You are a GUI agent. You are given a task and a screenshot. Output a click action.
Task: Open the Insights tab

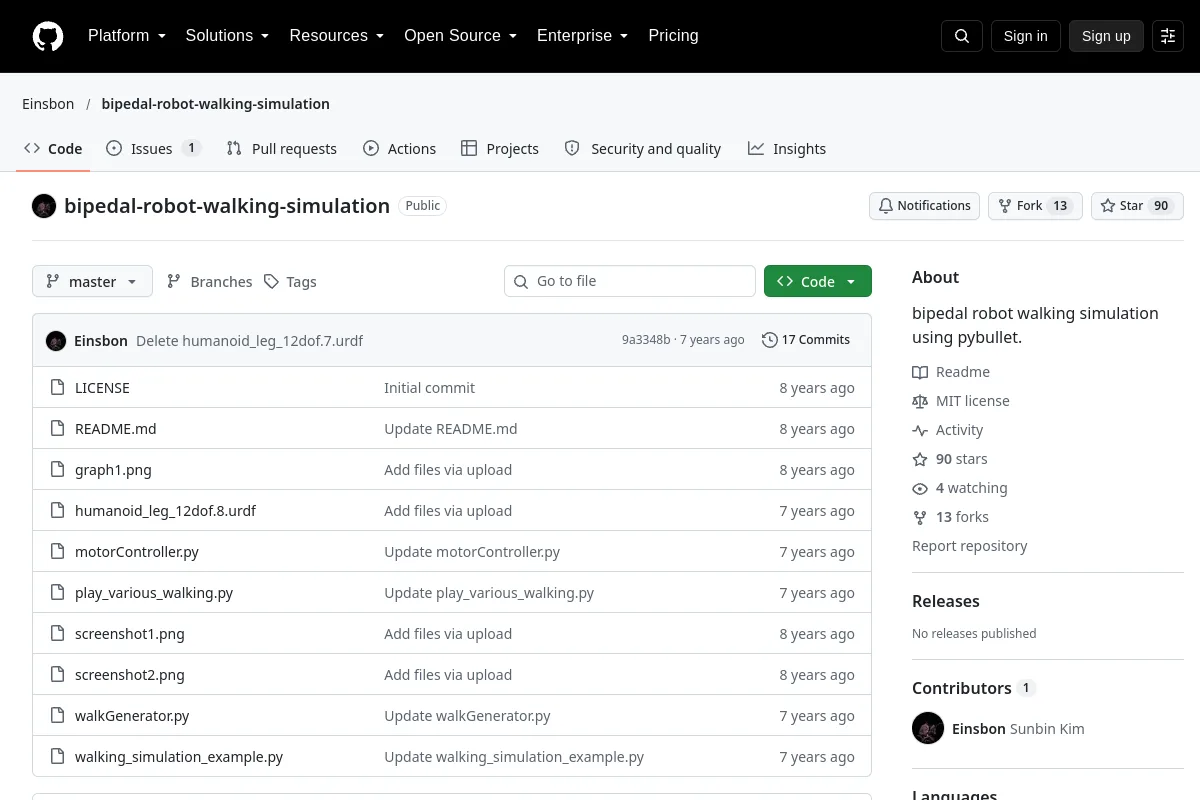point(787,149)
